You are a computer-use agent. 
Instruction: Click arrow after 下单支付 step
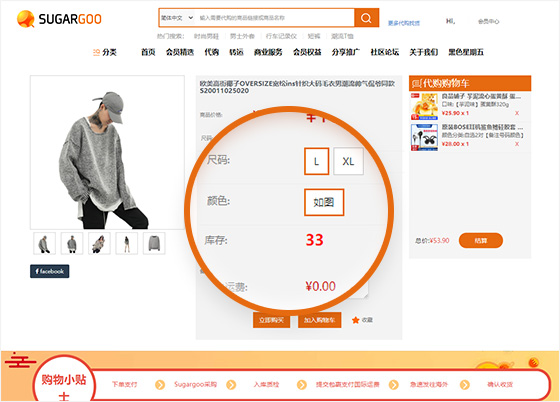tap(160, 385)
